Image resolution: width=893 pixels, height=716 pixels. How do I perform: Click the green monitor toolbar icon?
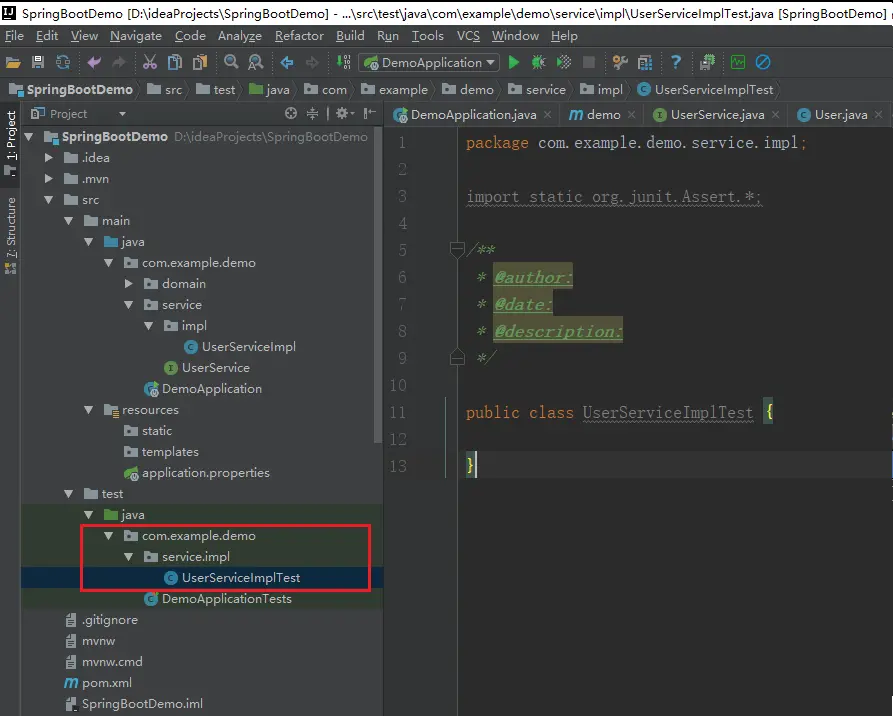coord(738,62)
